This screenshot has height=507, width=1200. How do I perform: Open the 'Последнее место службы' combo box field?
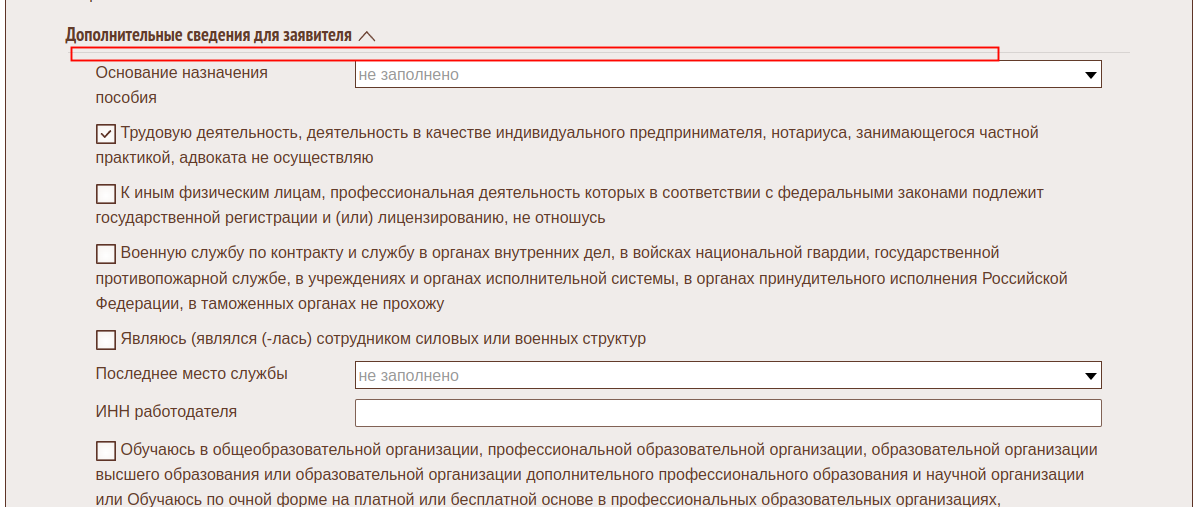(720, 376)
